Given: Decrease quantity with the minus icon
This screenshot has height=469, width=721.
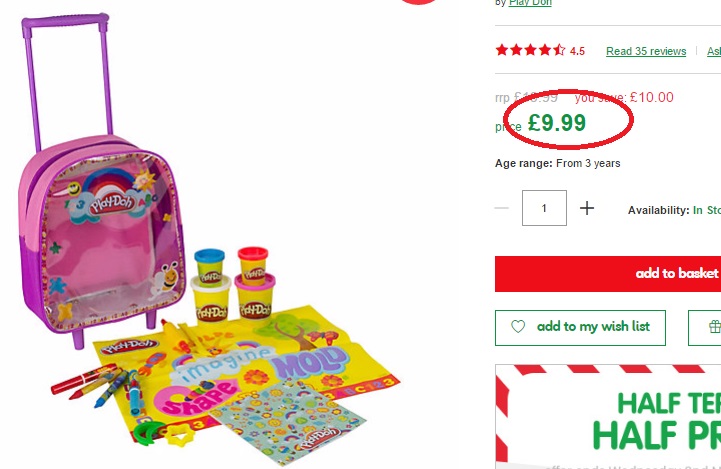Looking at the screenshot, I should (502, 208).
